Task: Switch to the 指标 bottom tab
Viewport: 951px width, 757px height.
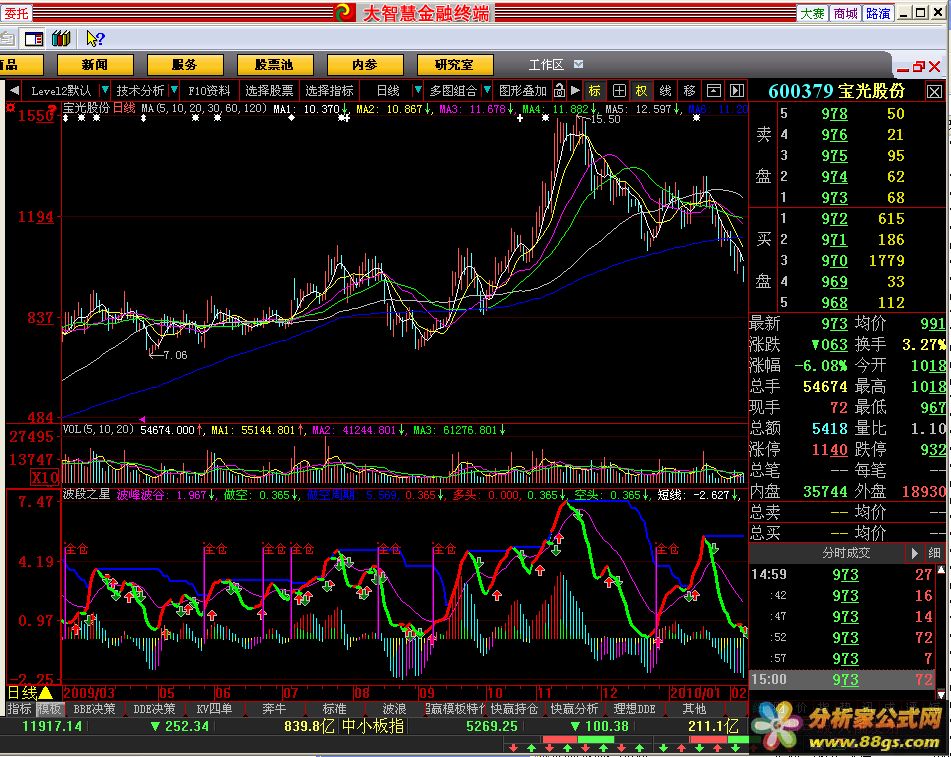Action: coord(19,708)
